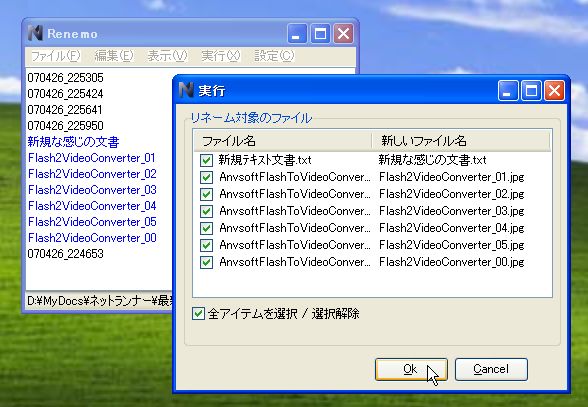Uncheck the file renamed to Flash2VideoConverter_00.jpg
The height and width of the screenshot is (407, 588).
click(206, 262)
